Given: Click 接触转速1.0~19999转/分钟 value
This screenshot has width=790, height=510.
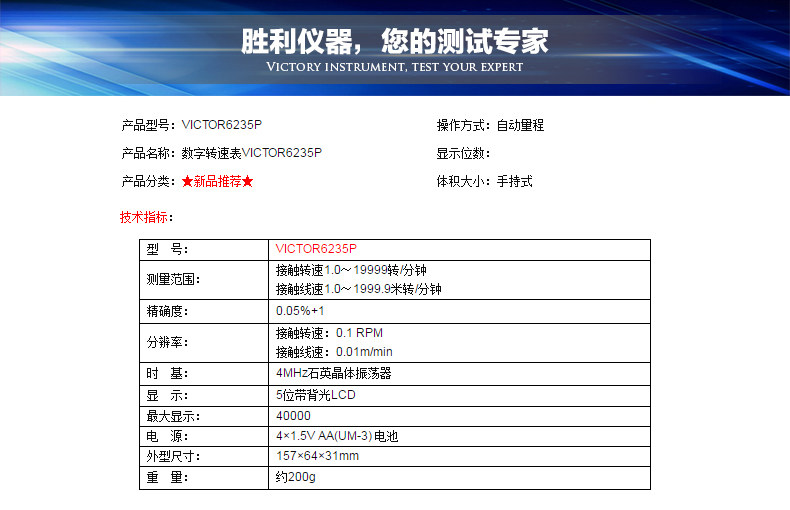Looking at the screenshot, I should 351,270.
